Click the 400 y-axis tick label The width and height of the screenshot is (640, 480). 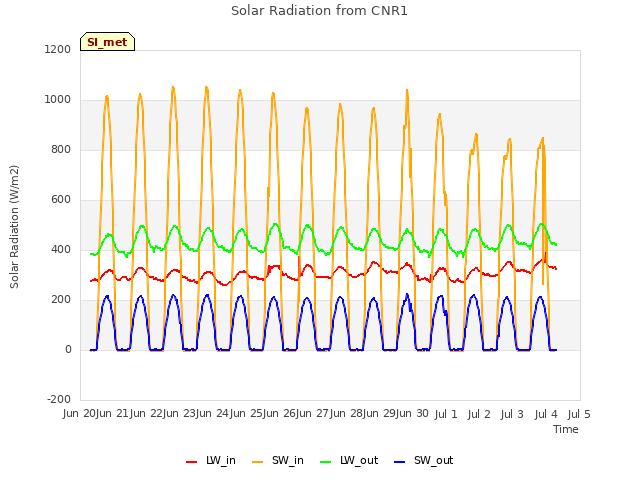tap(61, 249)
